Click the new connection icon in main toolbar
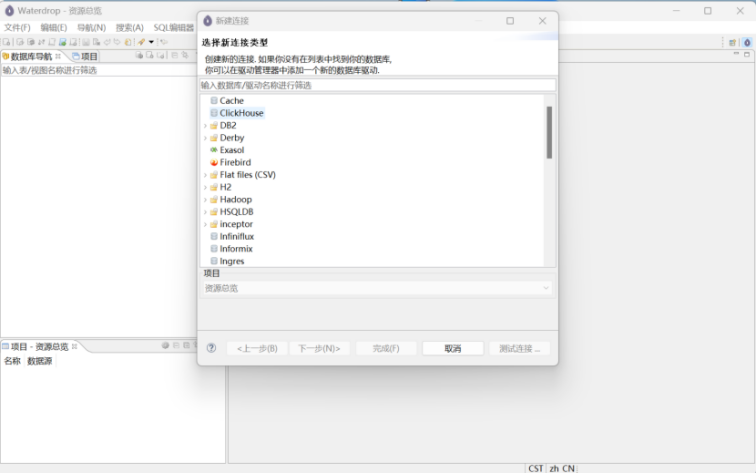 click(6, 42)
